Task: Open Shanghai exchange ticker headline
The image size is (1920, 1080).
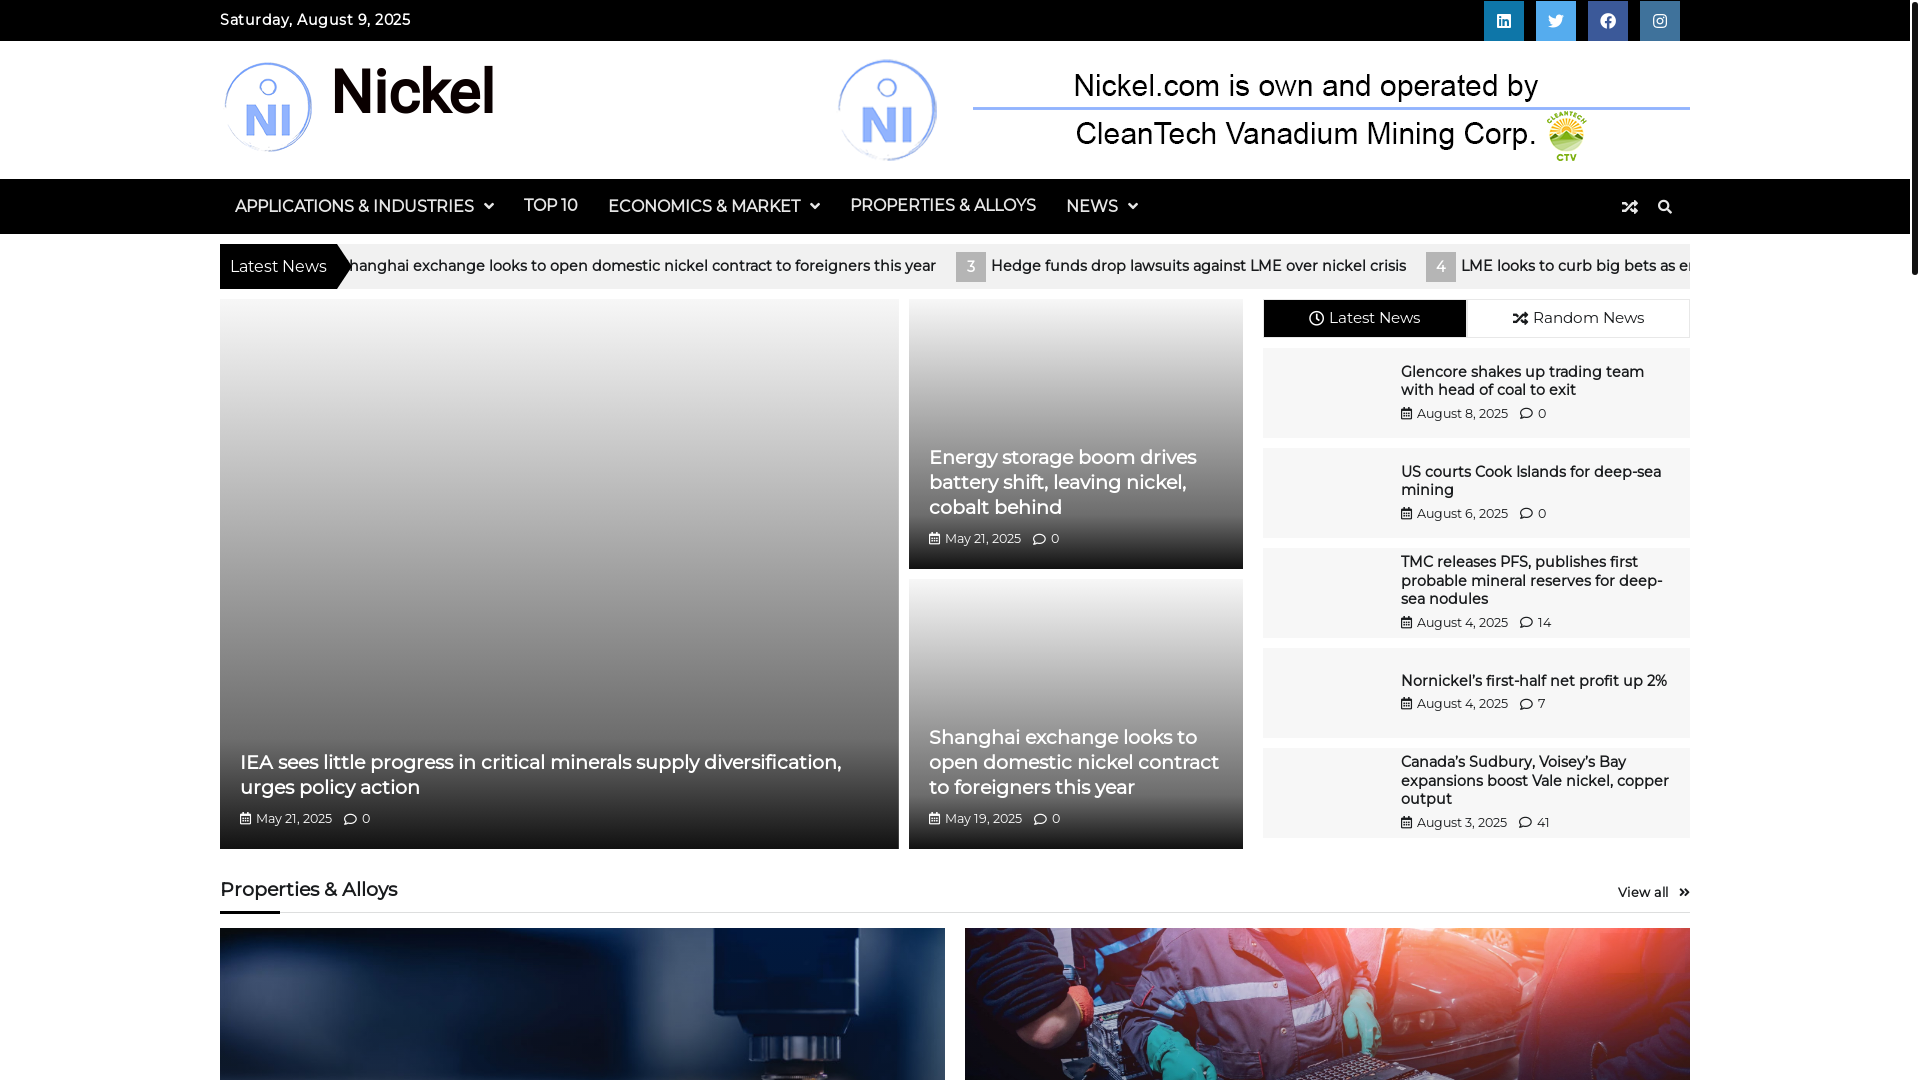Action: (x=641, y=266)
